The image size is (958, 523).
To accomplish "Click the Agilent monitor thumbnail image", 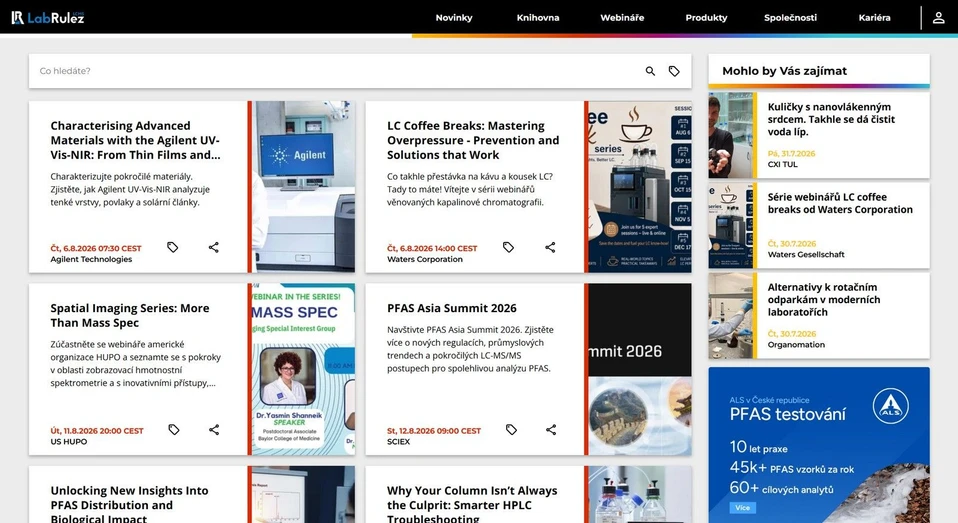I will [304, 186].
